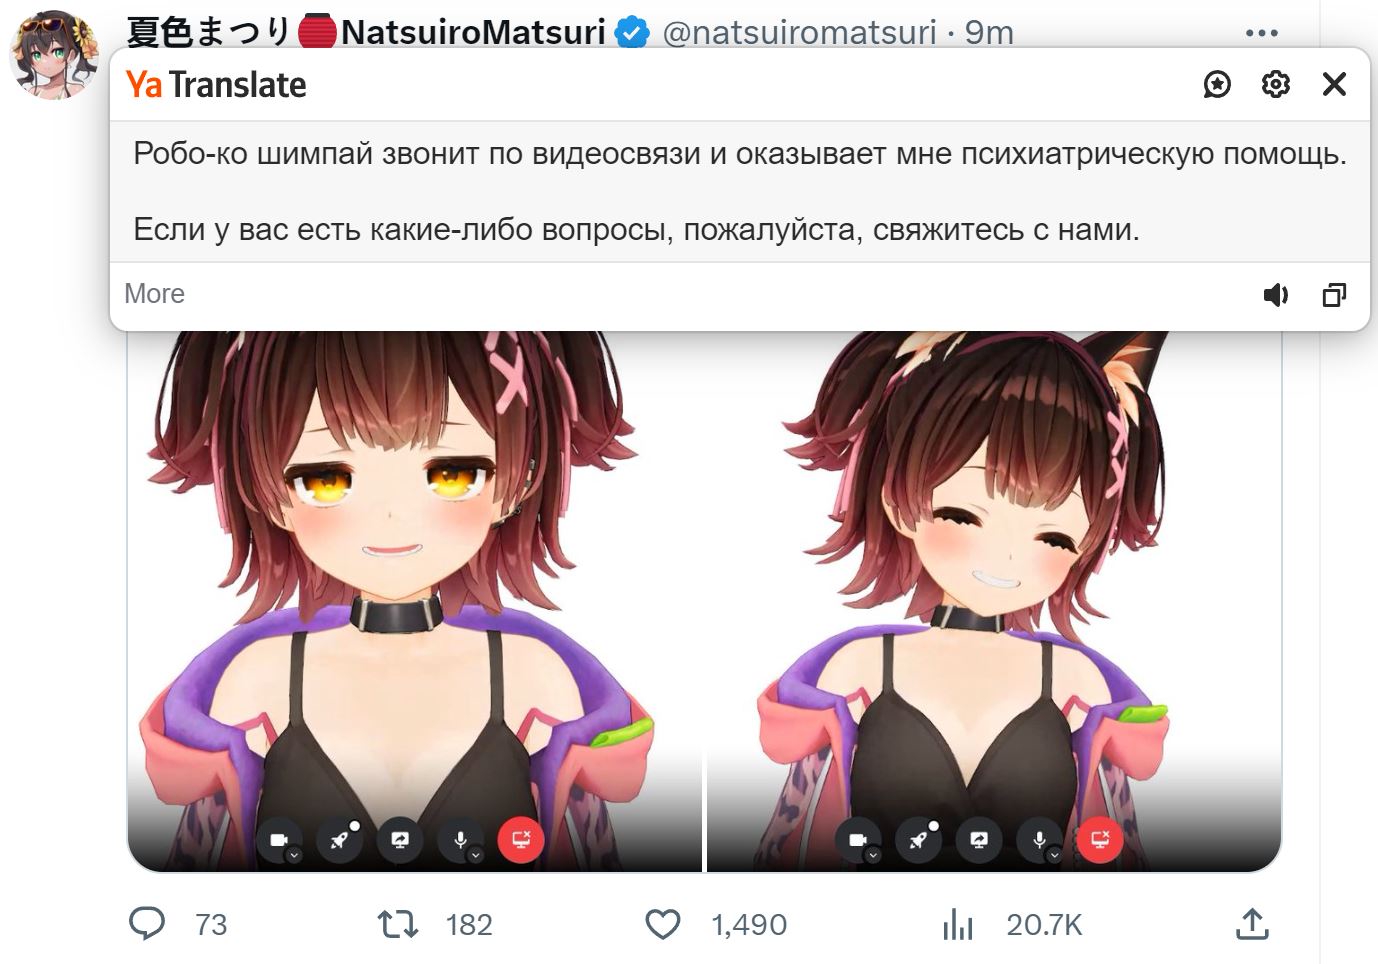Image resolution: width=1378 pixels, height=964 pixels.
Task: Open the @natsuiromatsuri handle link
Action: [799, 33]
